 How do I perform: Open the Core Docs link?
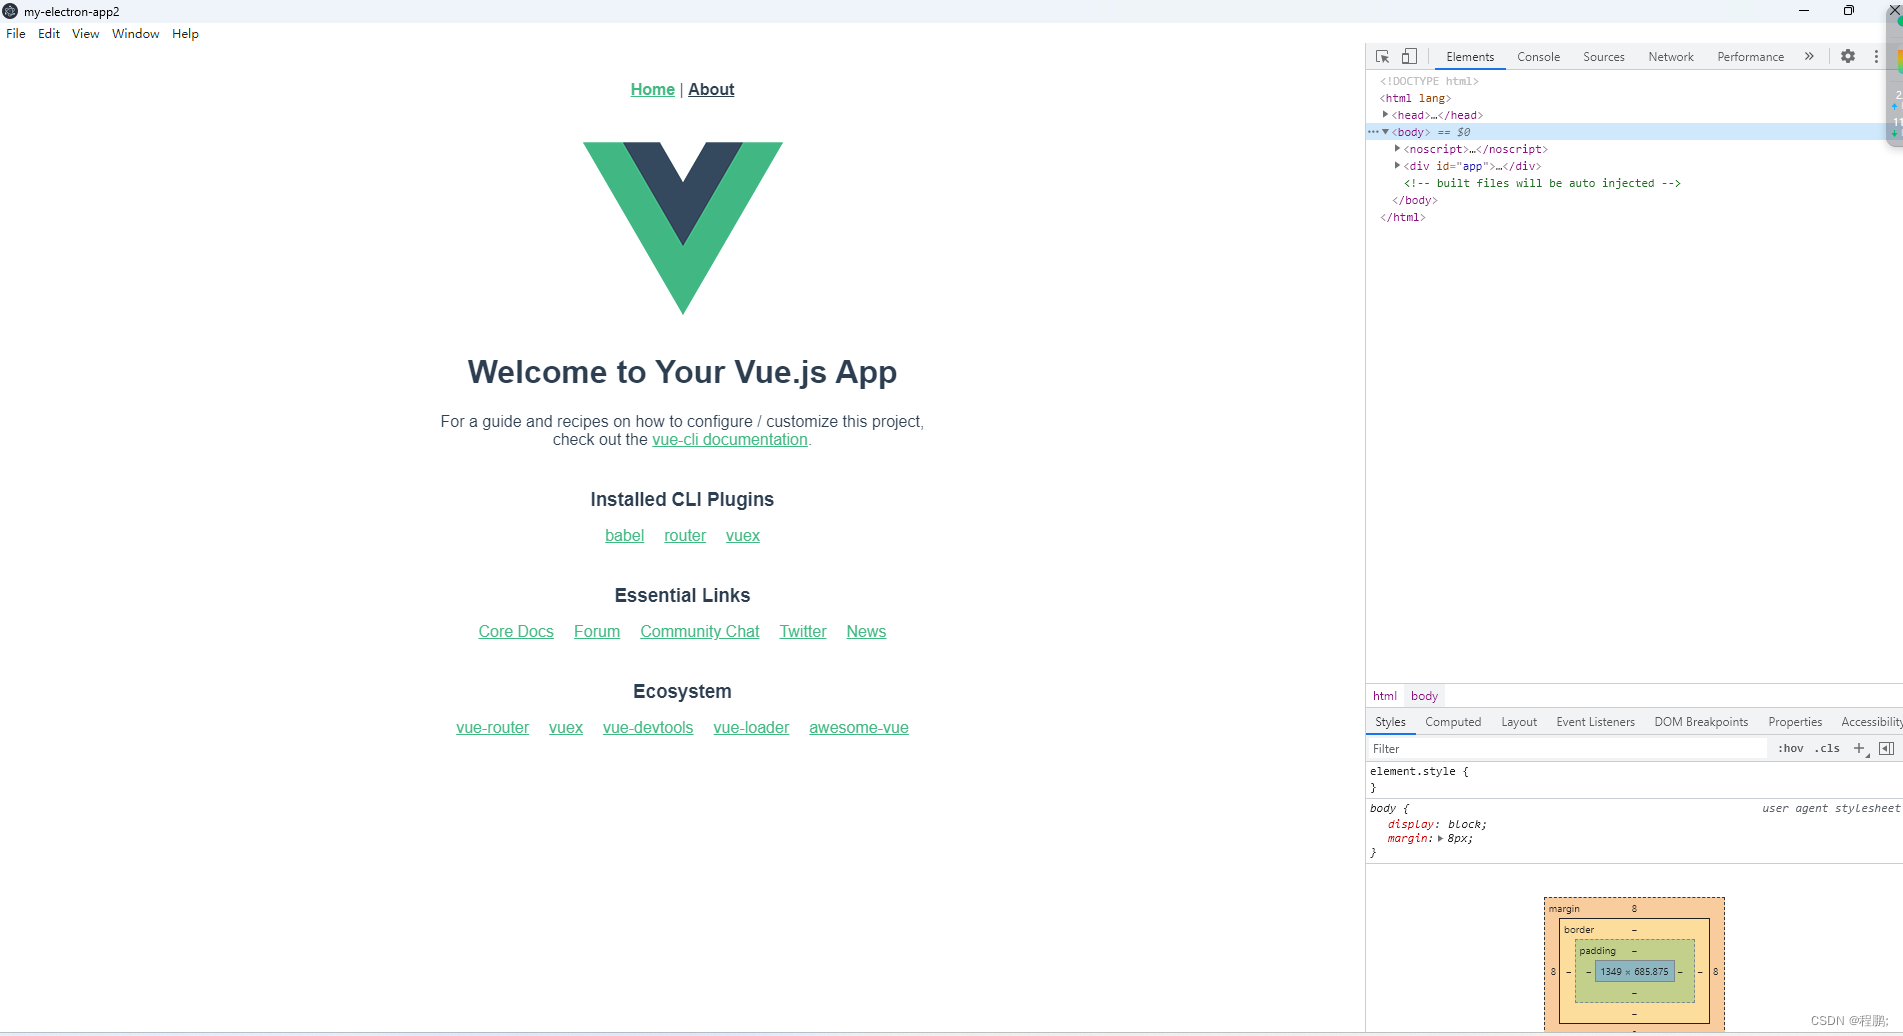516,632
